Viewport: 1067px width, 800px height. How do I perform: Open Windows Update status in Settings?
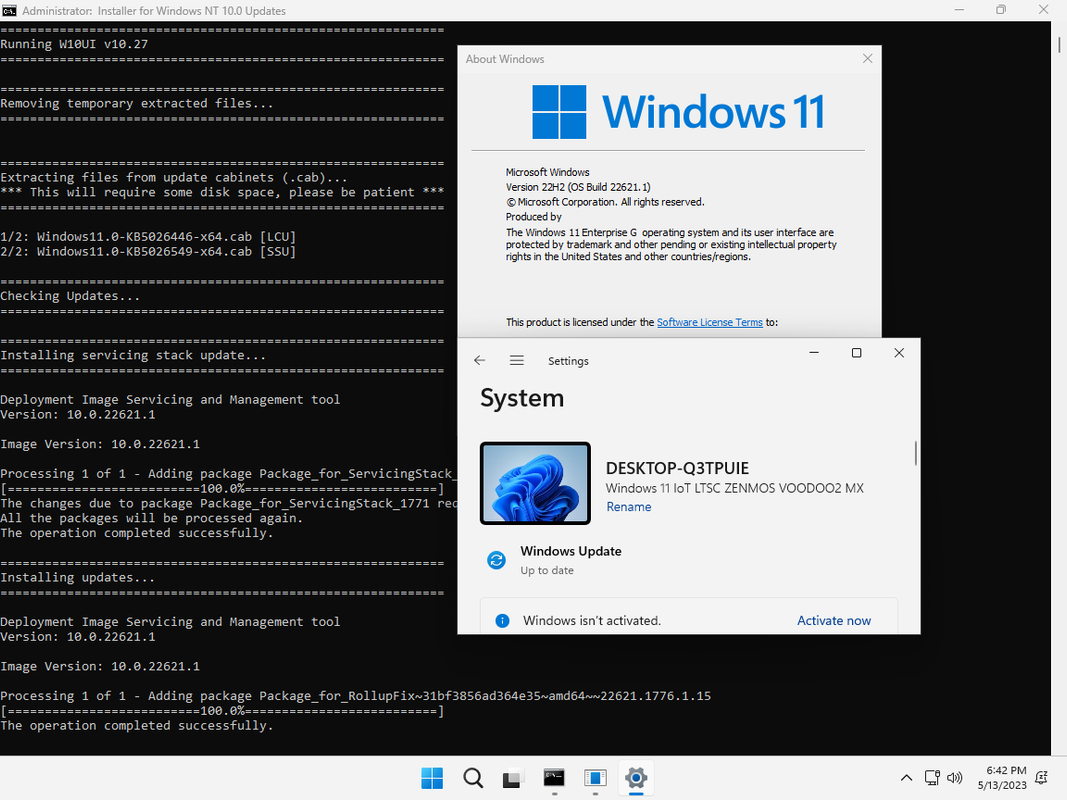click(570, 560)
